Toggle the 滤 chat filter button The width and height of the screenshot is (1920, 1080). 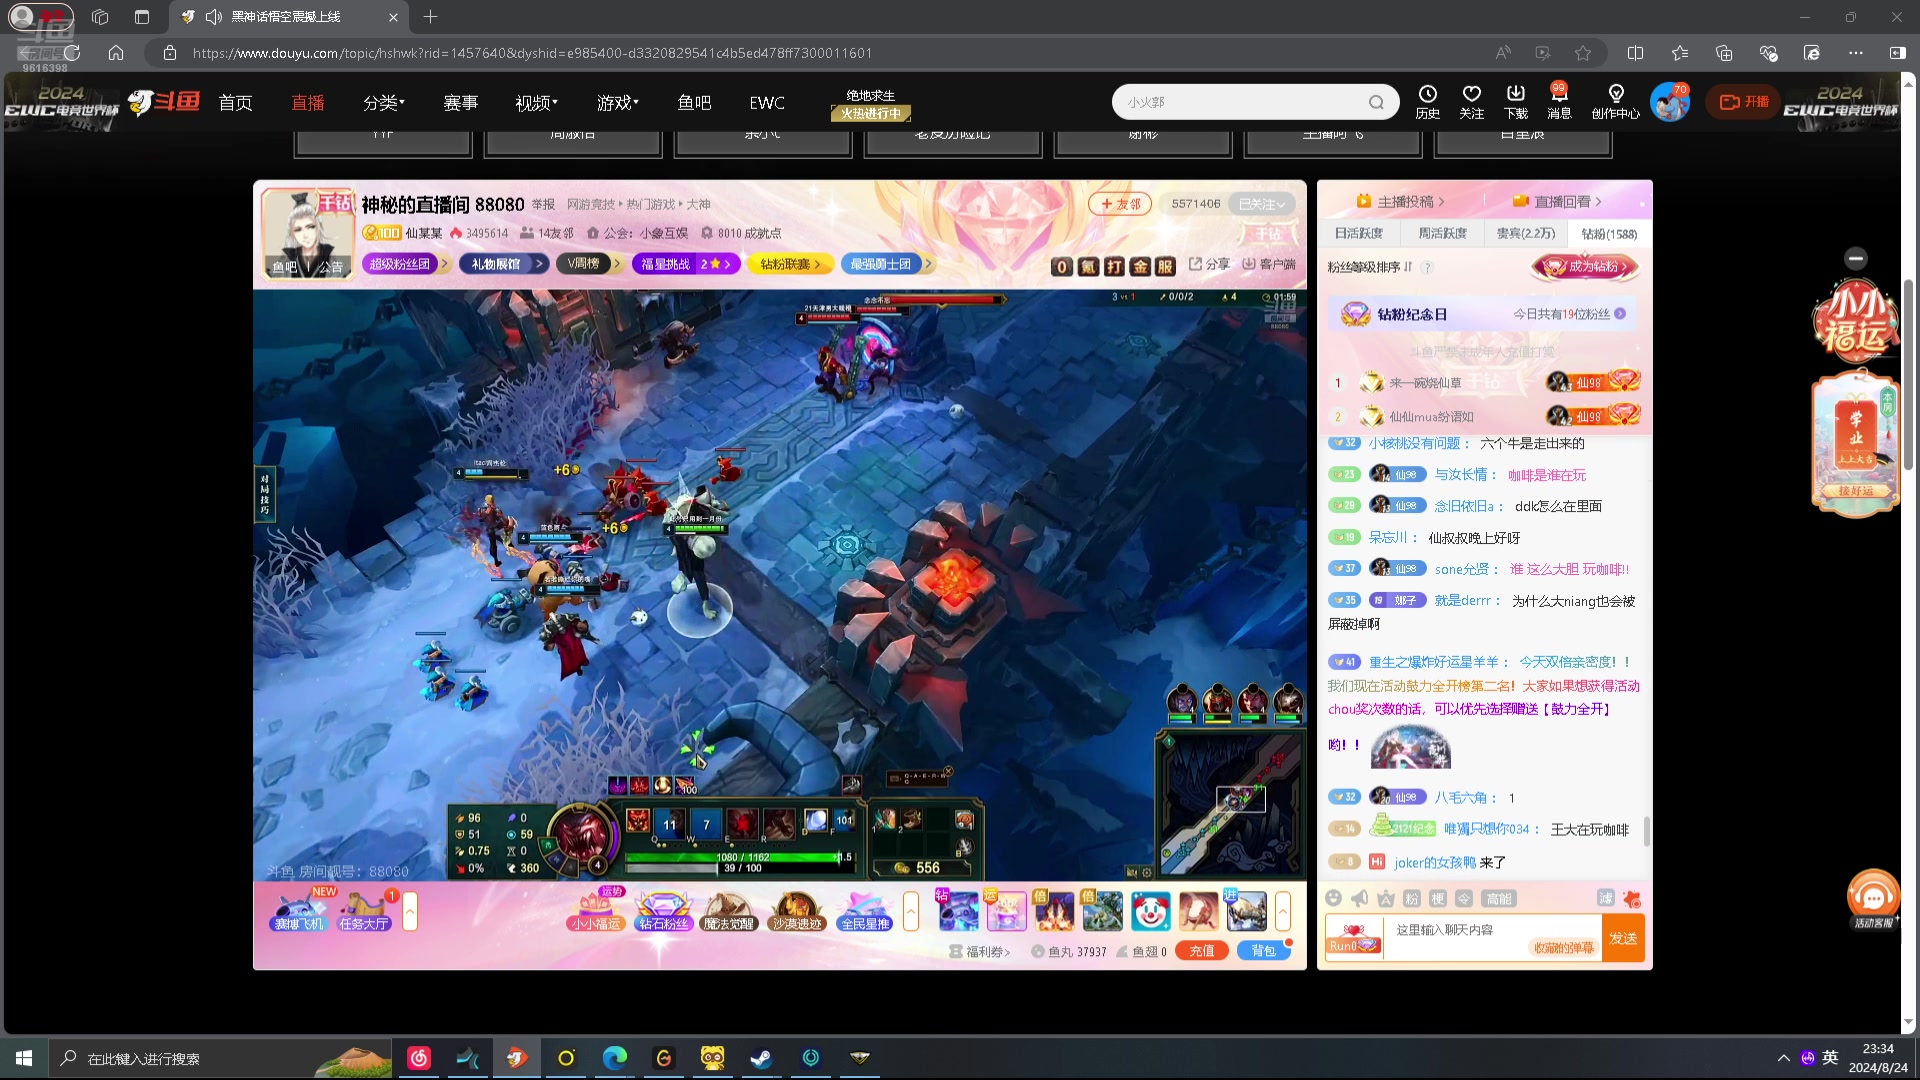(1605, 898)
